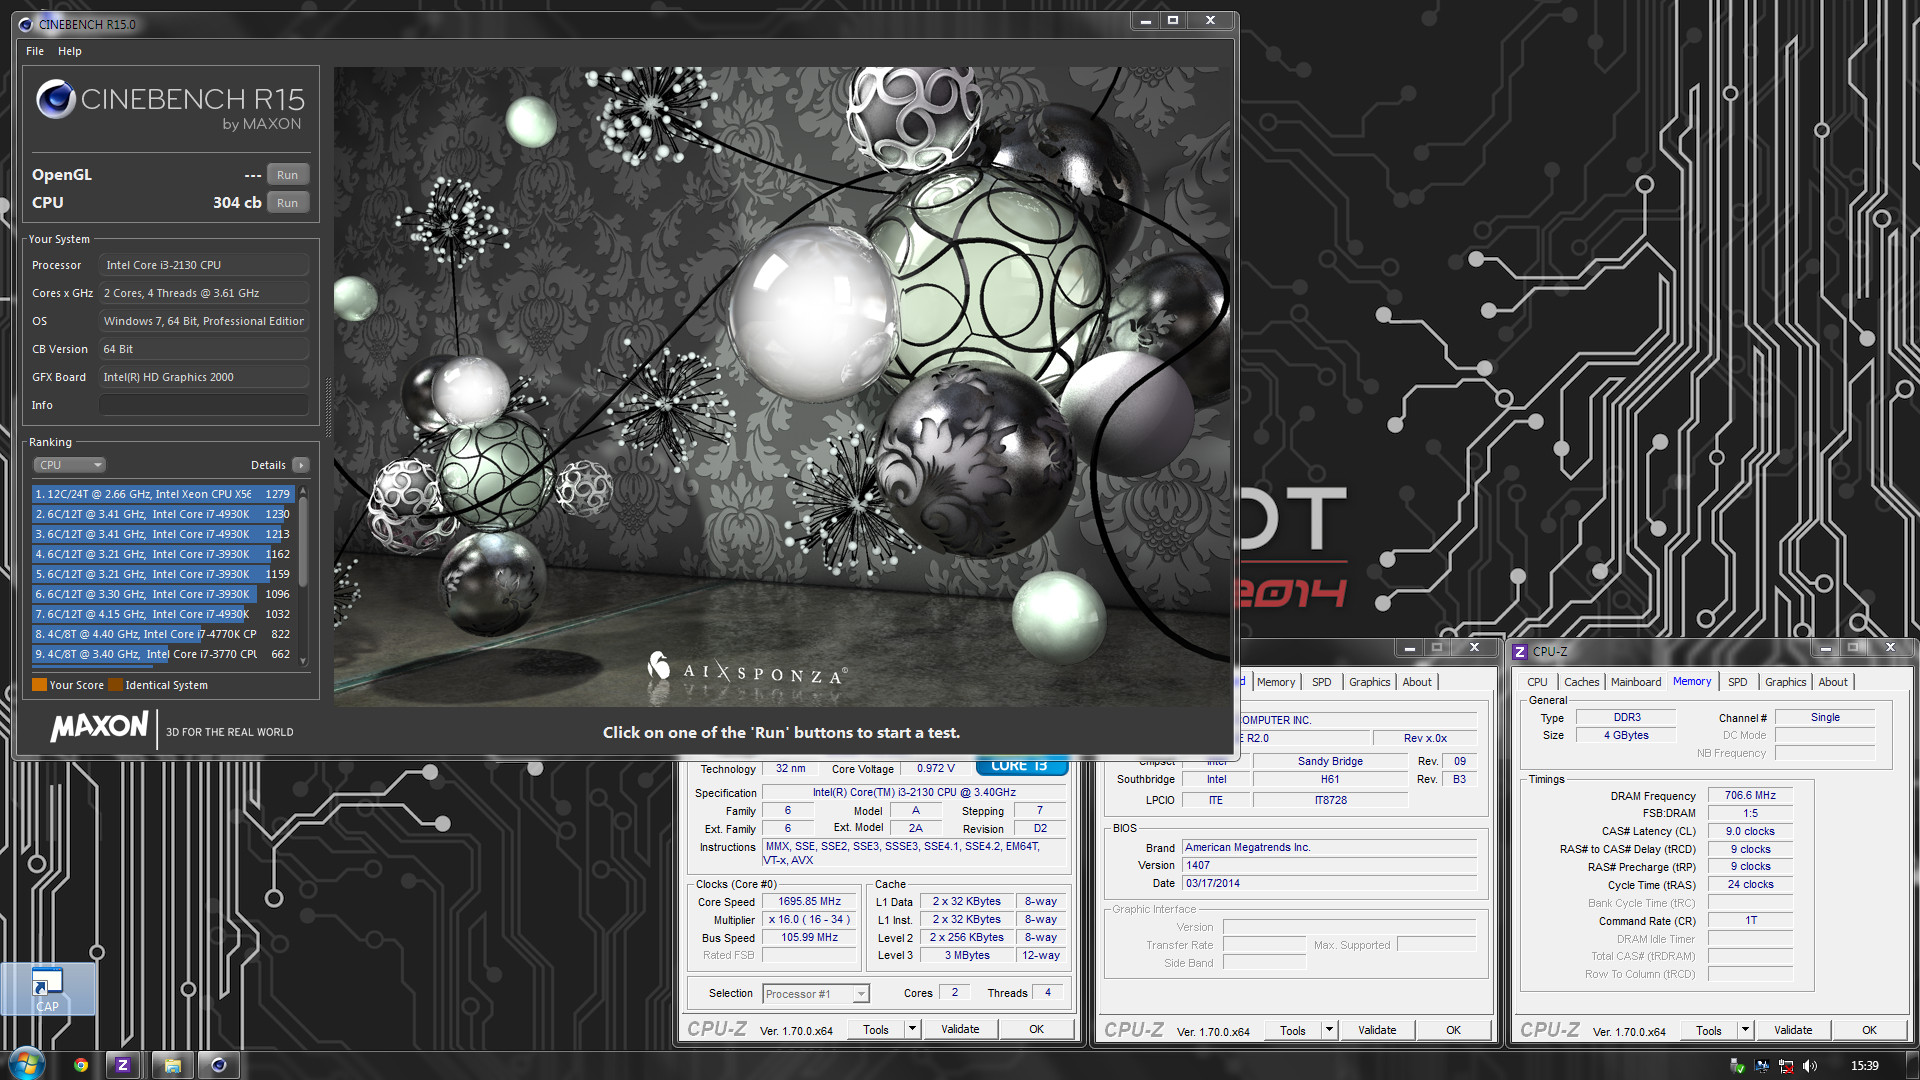Switch to Cinebench in the taskbar

coord(219,1065)
